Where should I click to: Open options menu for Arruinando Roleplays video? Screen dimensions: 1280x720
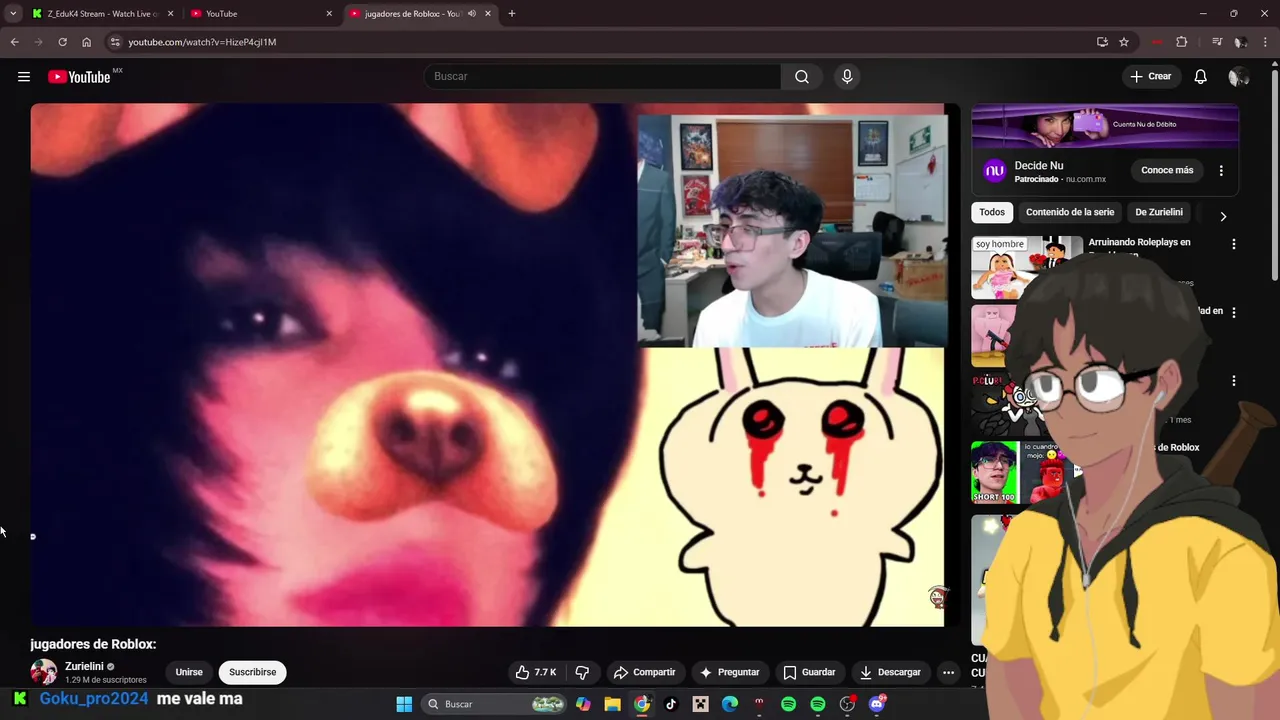pyautogui.click(x=1234, y=244)
